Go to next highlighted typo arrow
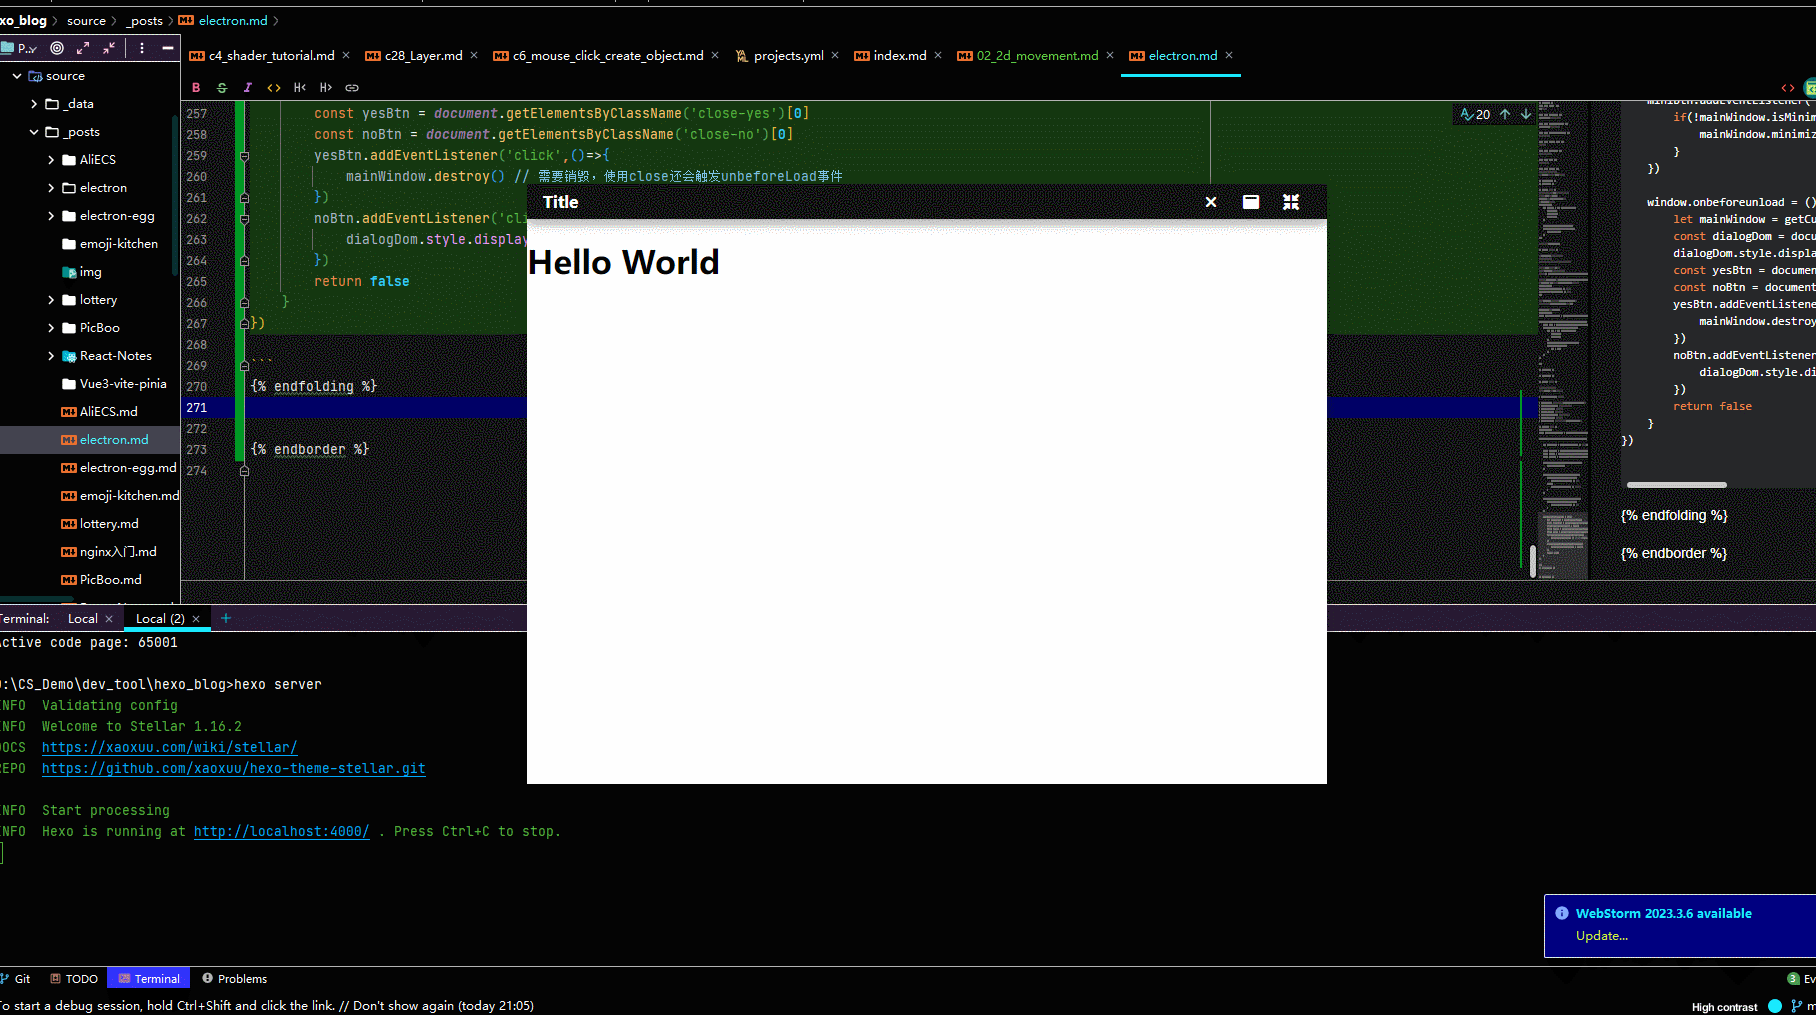Screen dimensions: 1816x1015 tap(1526, 114)
